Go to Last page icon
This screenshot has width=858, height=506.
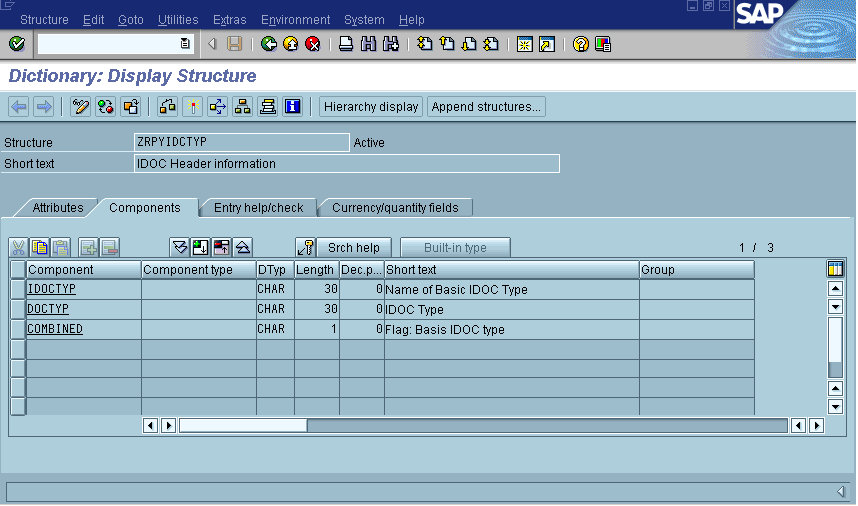[x=491, y=44]
